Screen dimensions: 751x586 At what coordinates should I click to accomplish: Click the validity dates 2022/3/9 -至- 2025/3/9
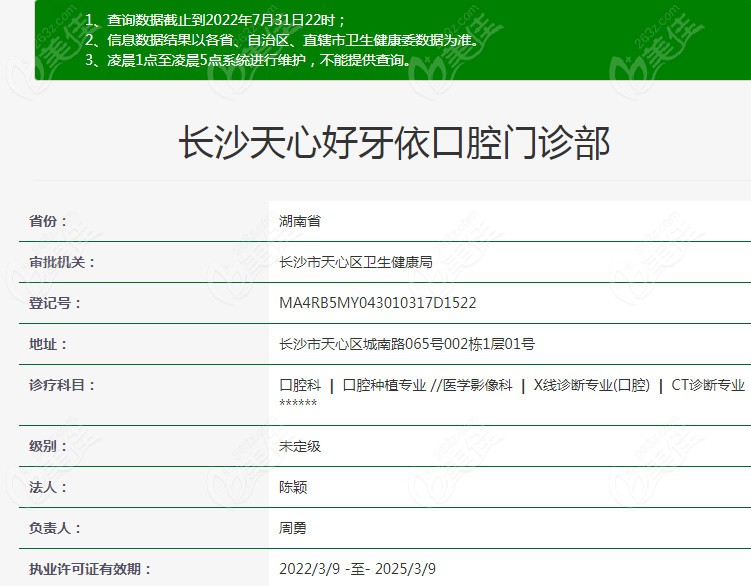coord(357,569)
